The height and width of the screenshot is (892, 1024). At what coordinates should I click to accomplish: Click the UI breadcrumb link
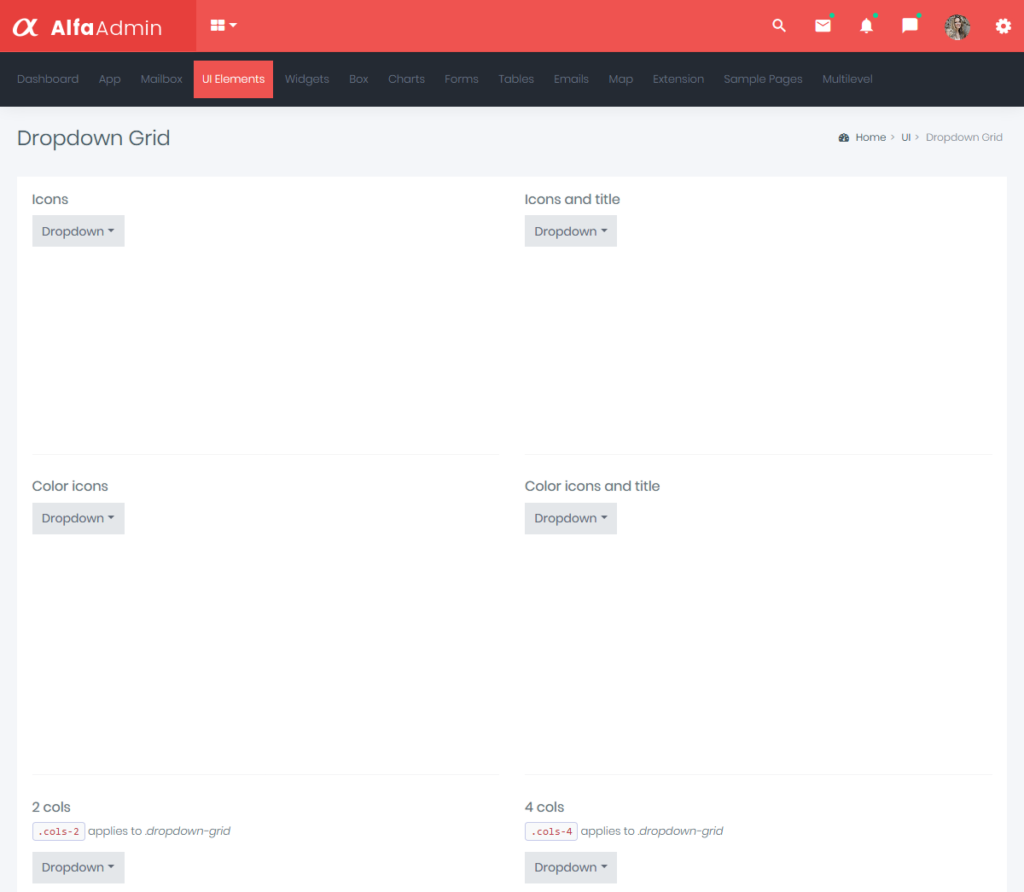point(906,137)
